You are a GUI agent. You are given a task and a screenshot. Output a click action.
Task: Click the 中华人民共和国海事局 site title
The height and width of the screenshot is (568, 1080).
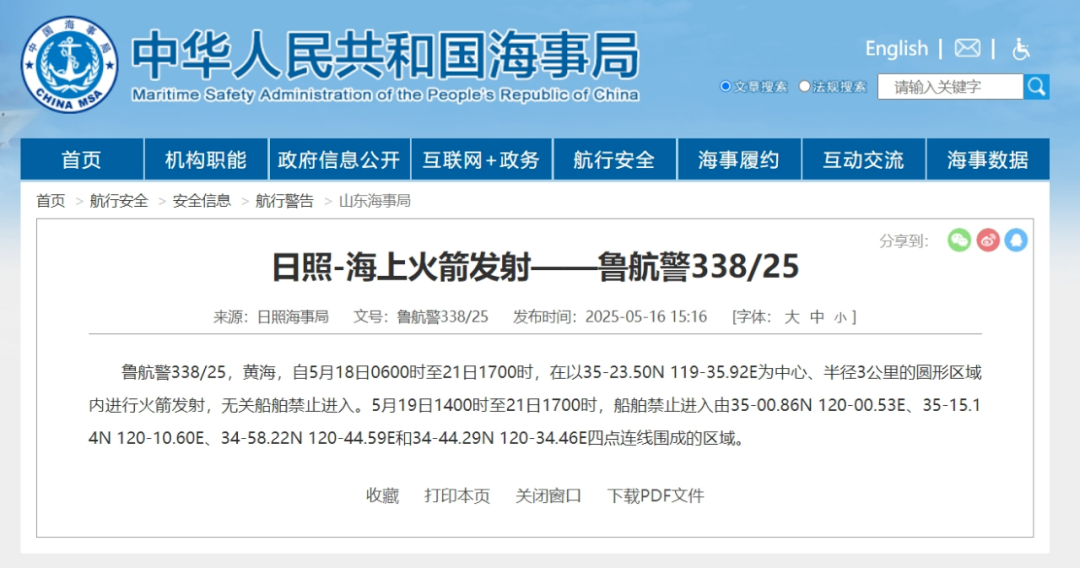pyautogui.click(x=386, y=55)
